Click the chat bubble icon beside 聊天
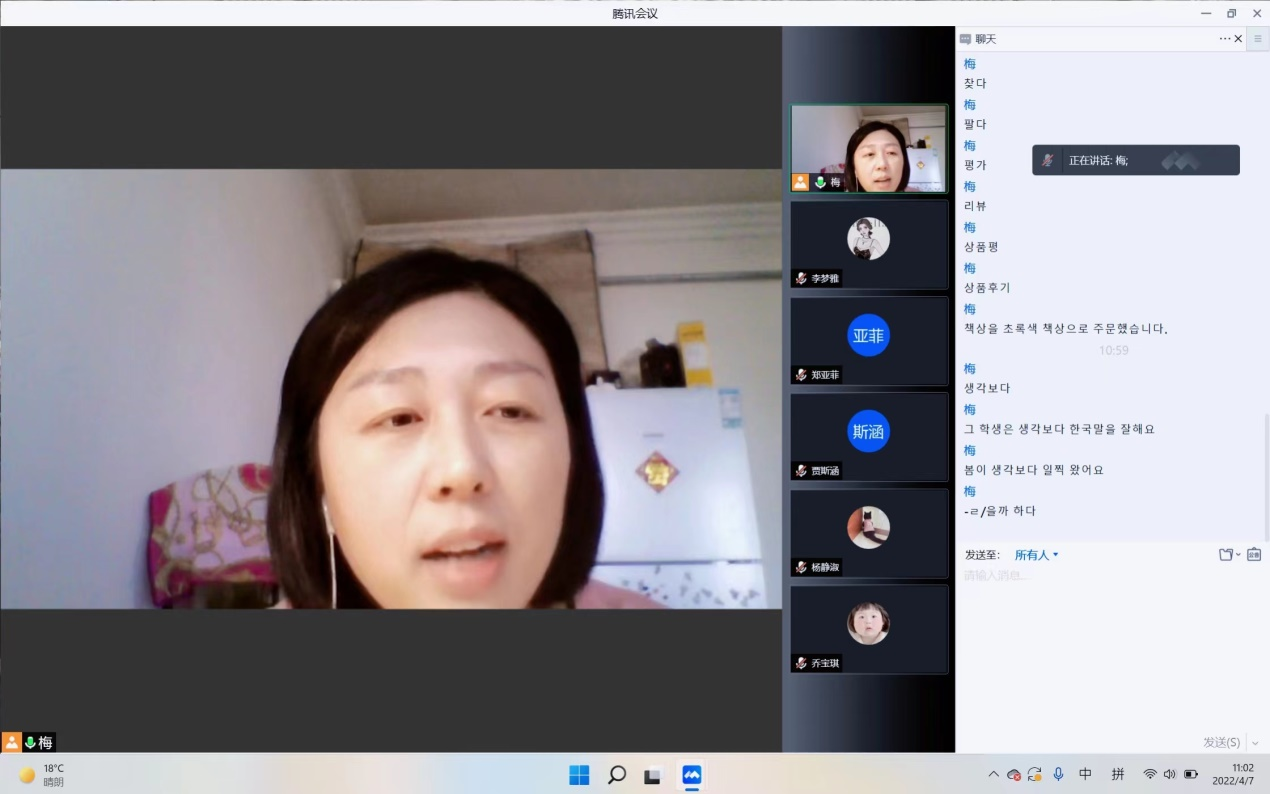Screen dimensions: 1270x794 965,39
